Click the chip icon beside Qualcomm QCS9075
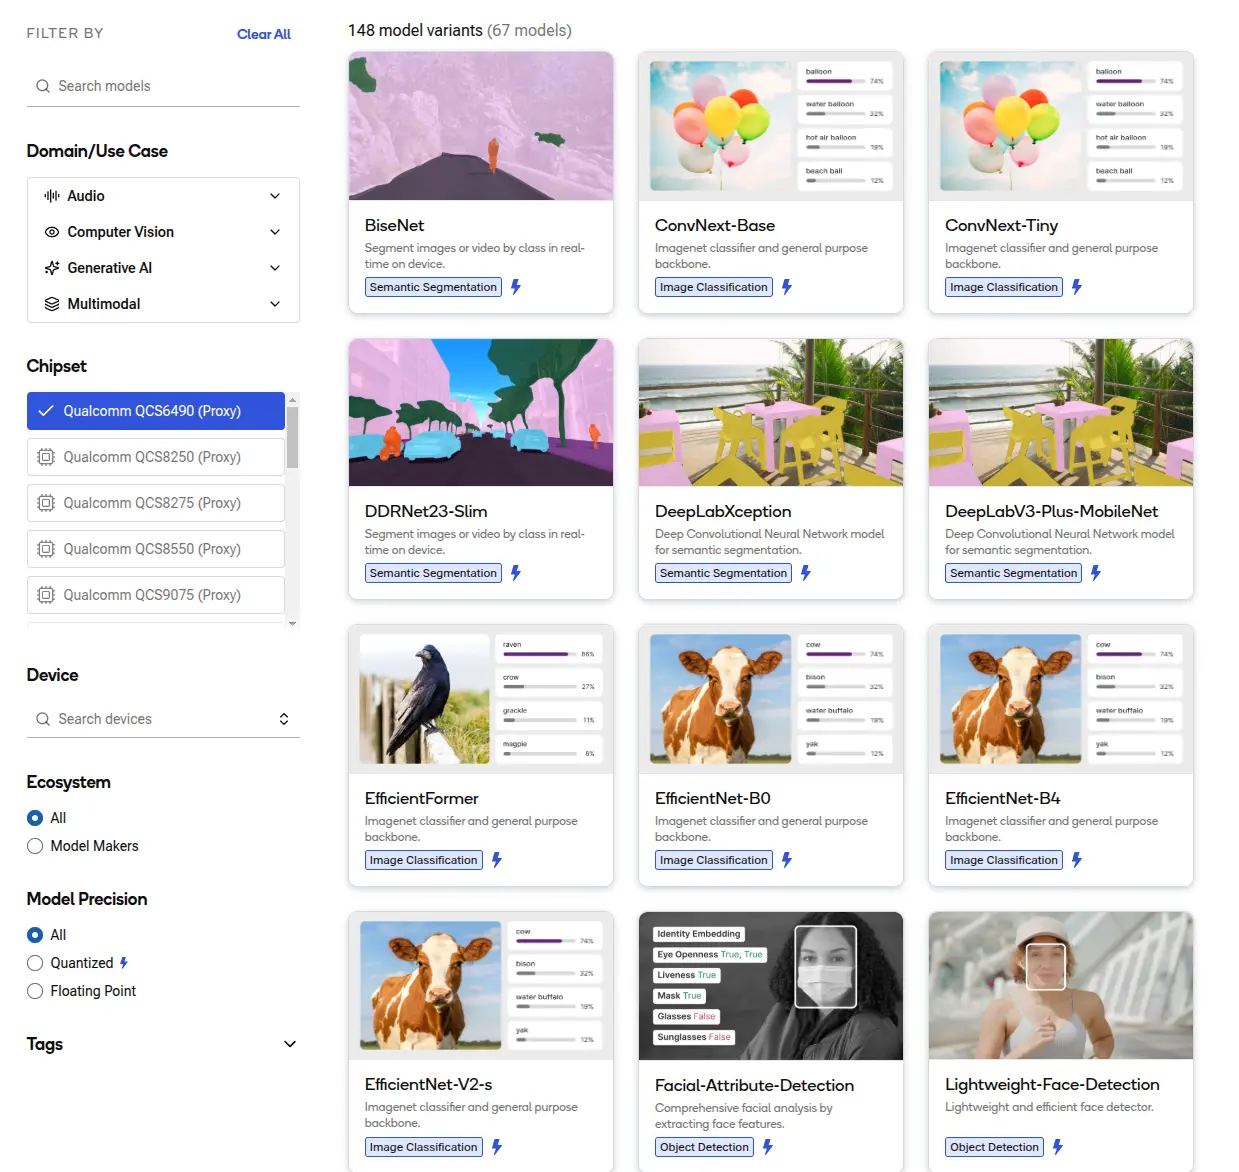This screenshot has width=1239, height=1172. [46, 595]
